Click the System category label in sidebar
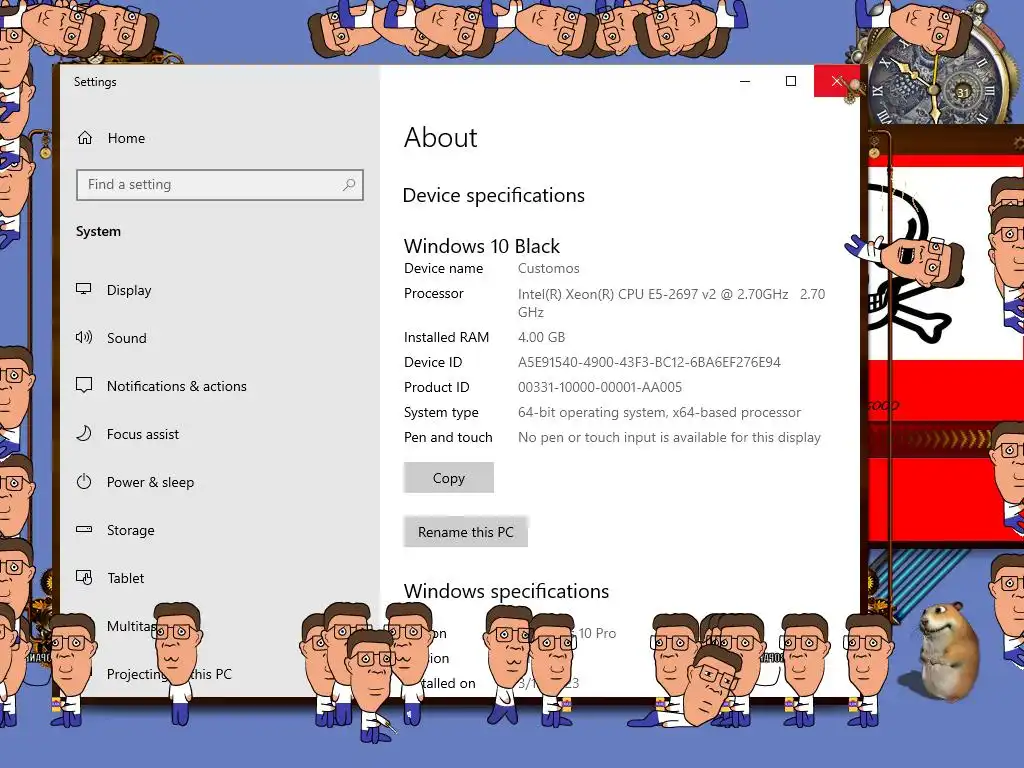 (x=98, y=231)
